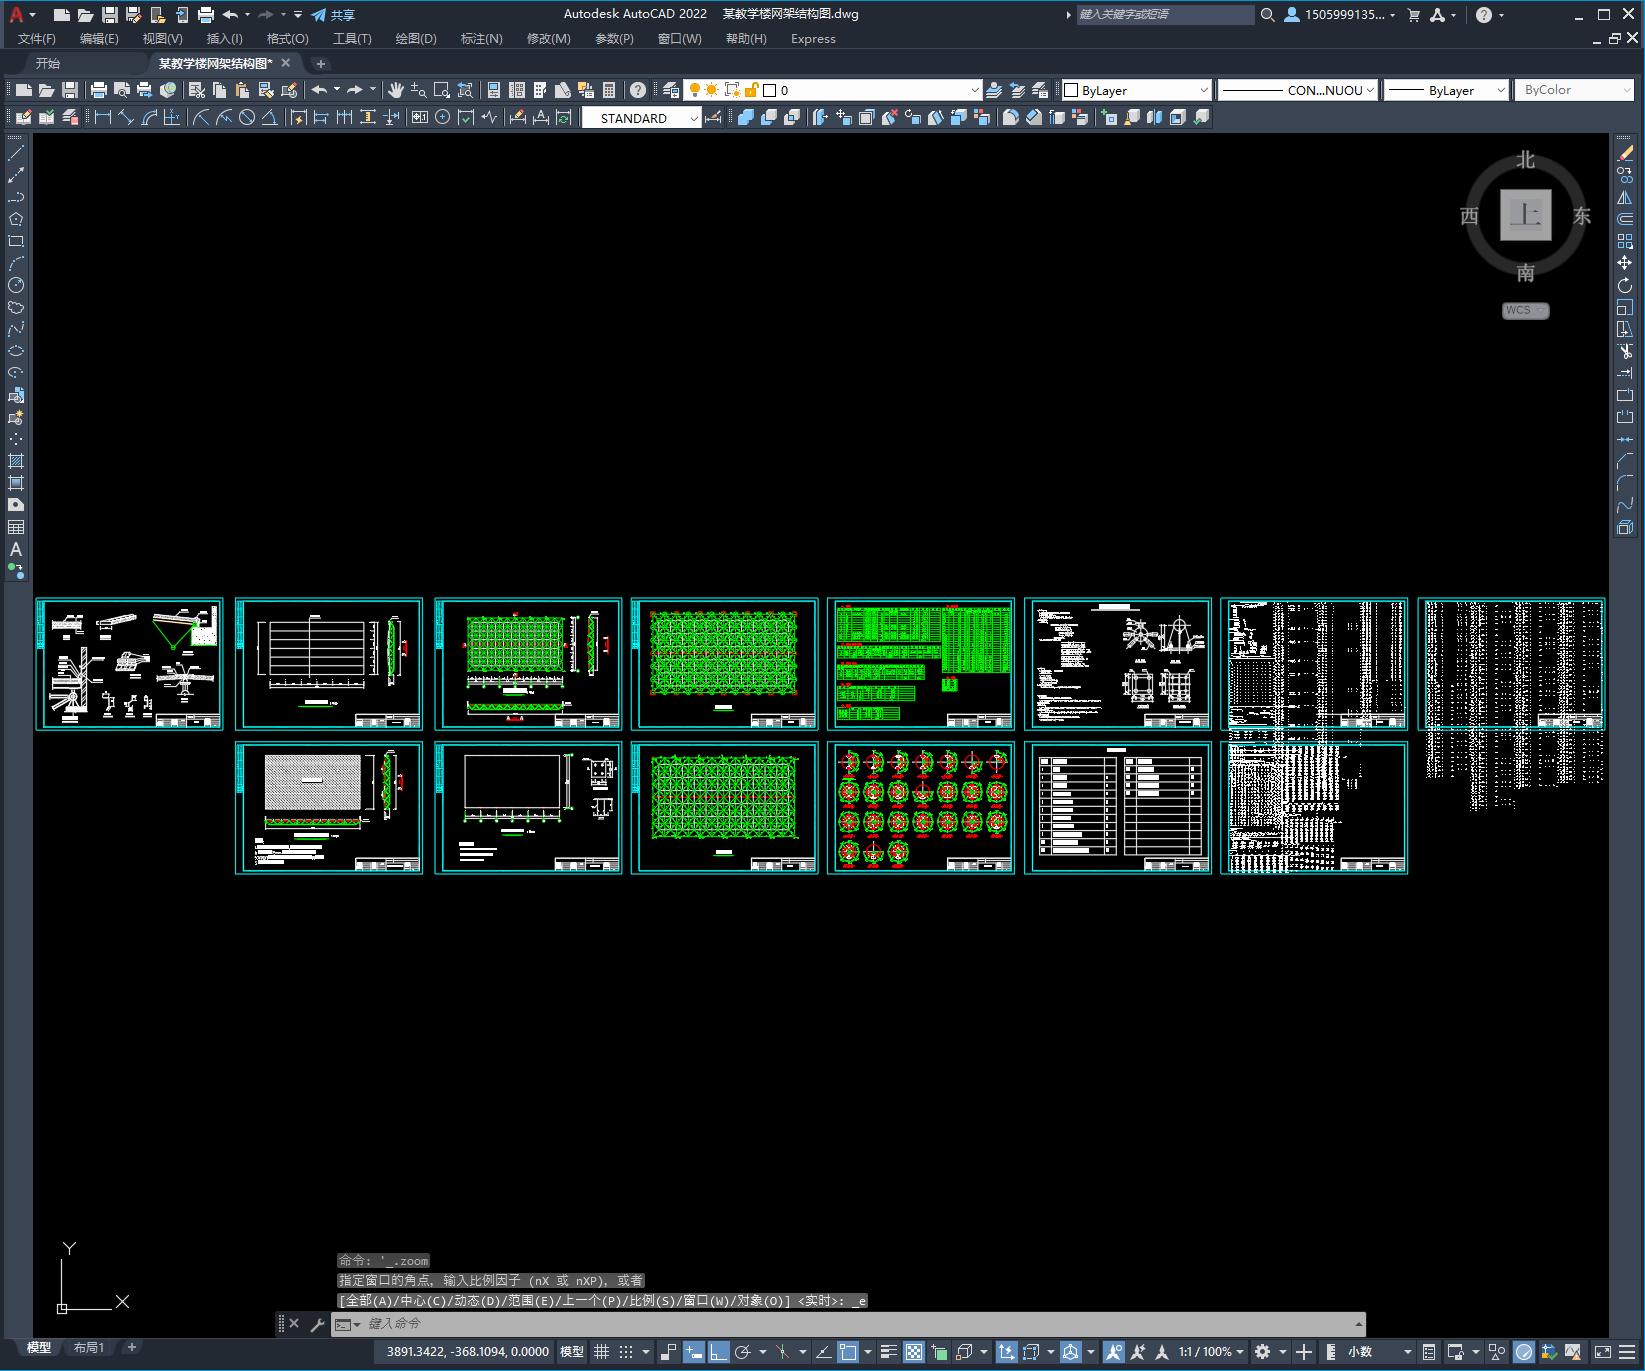Image resolution: width=1645 pixels, height=1371 pixels.
Task: Click the WCS button under the ViewCube
Action: 1525,310
